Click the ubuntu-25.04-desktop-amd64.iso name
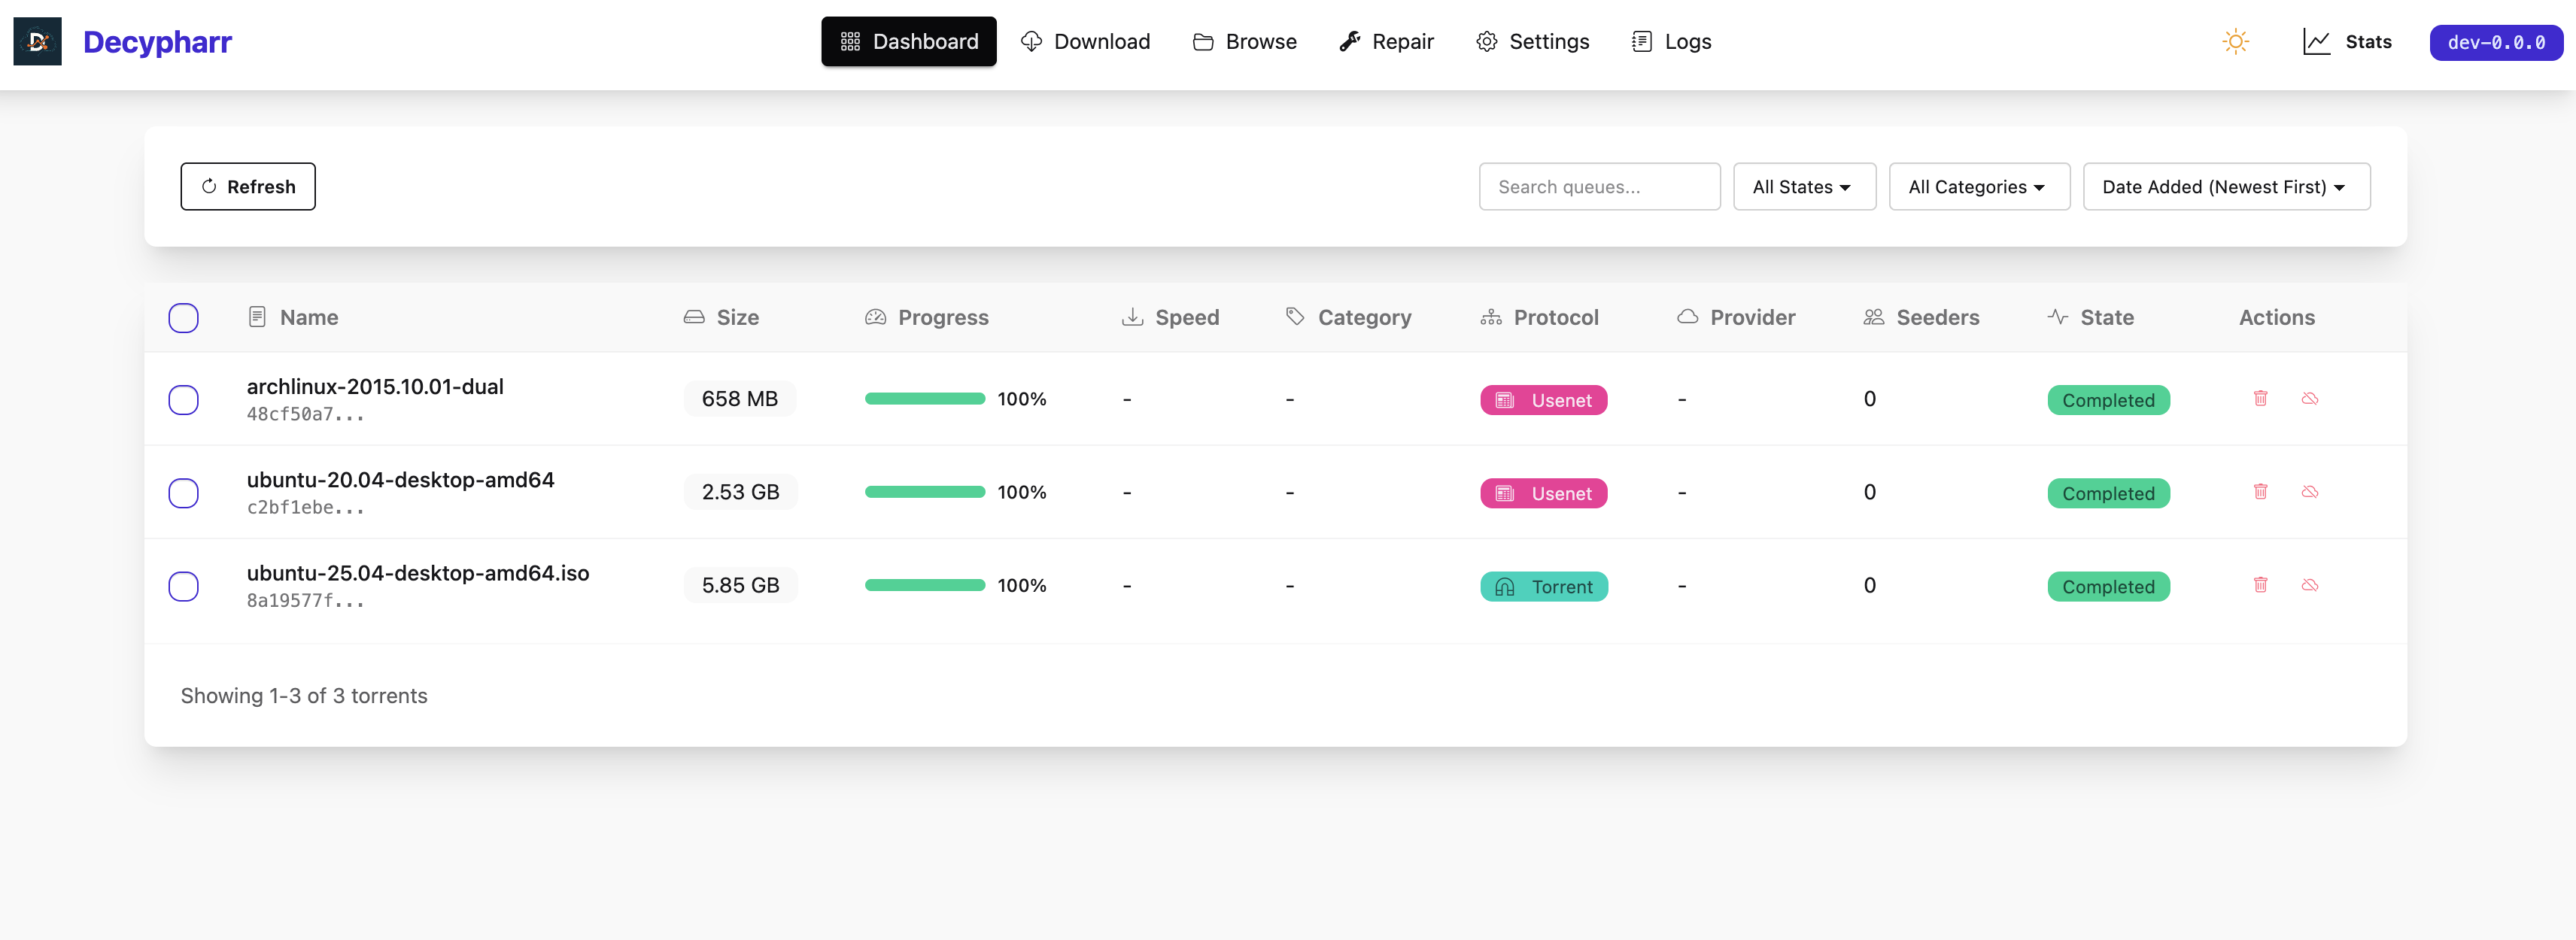Image resolution: width=2576 pixels, height=940 pixels. pos(418,572)
